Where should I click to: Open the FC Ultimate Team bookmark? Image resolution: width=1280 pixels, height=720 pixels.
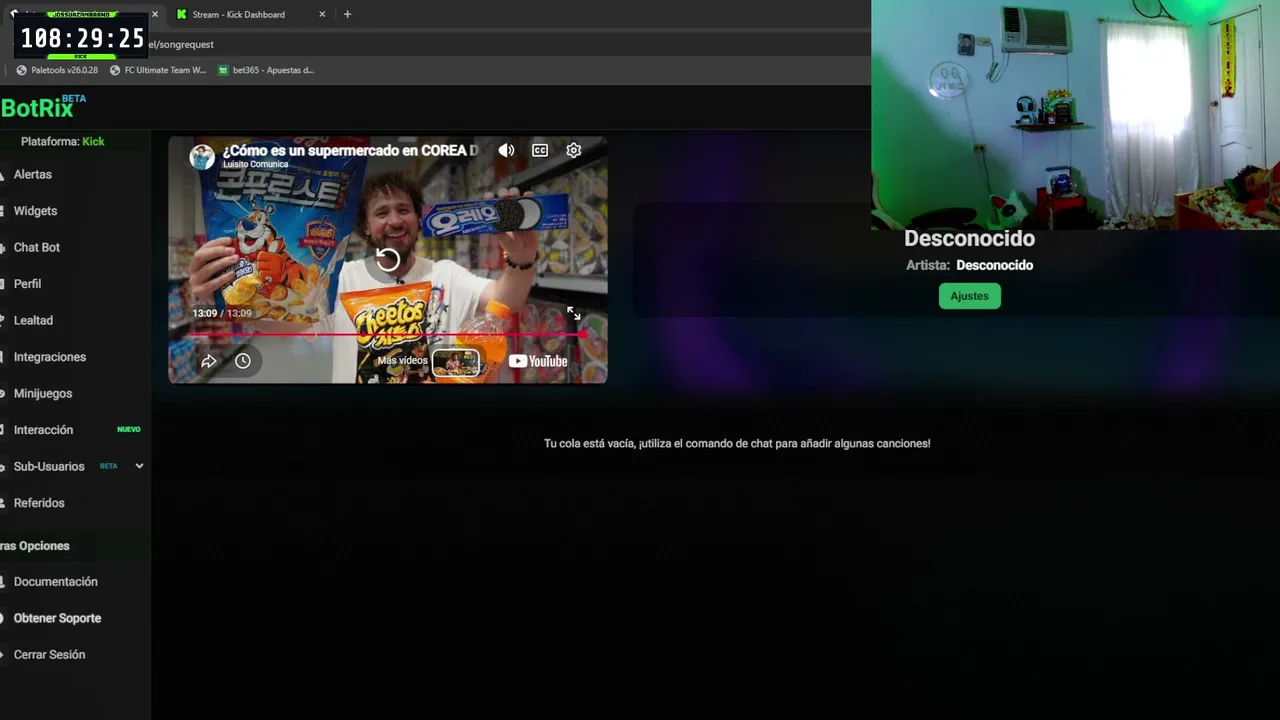tap(158, 70)
